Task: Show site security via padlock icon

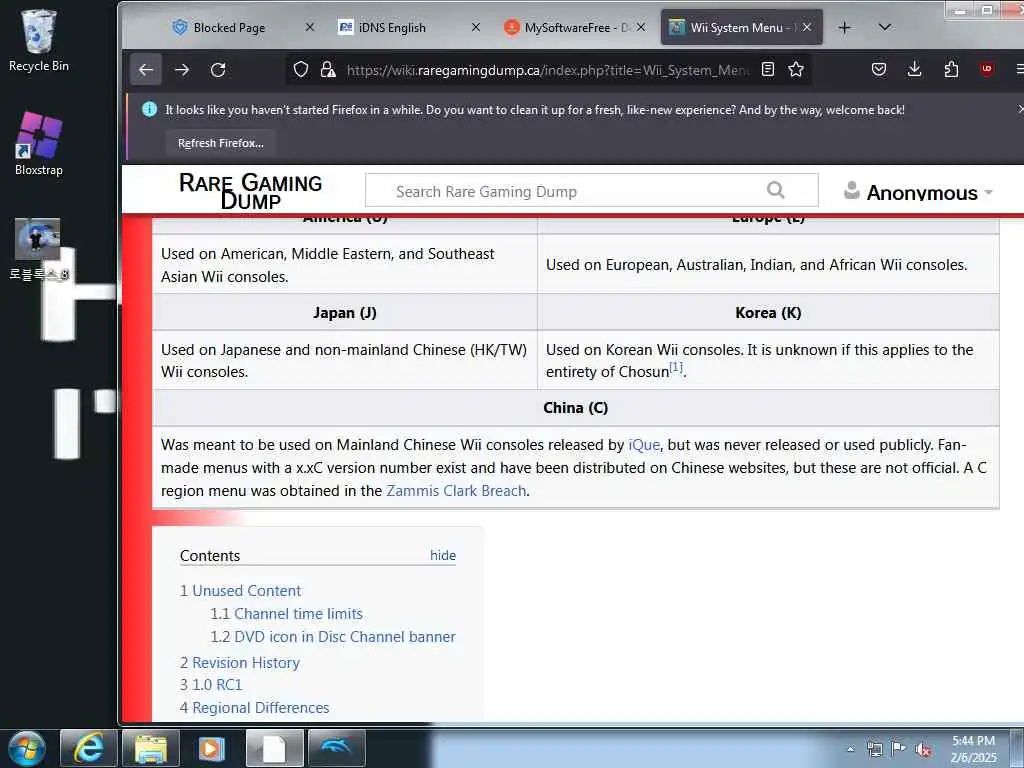Action: (x=328, y=69)
